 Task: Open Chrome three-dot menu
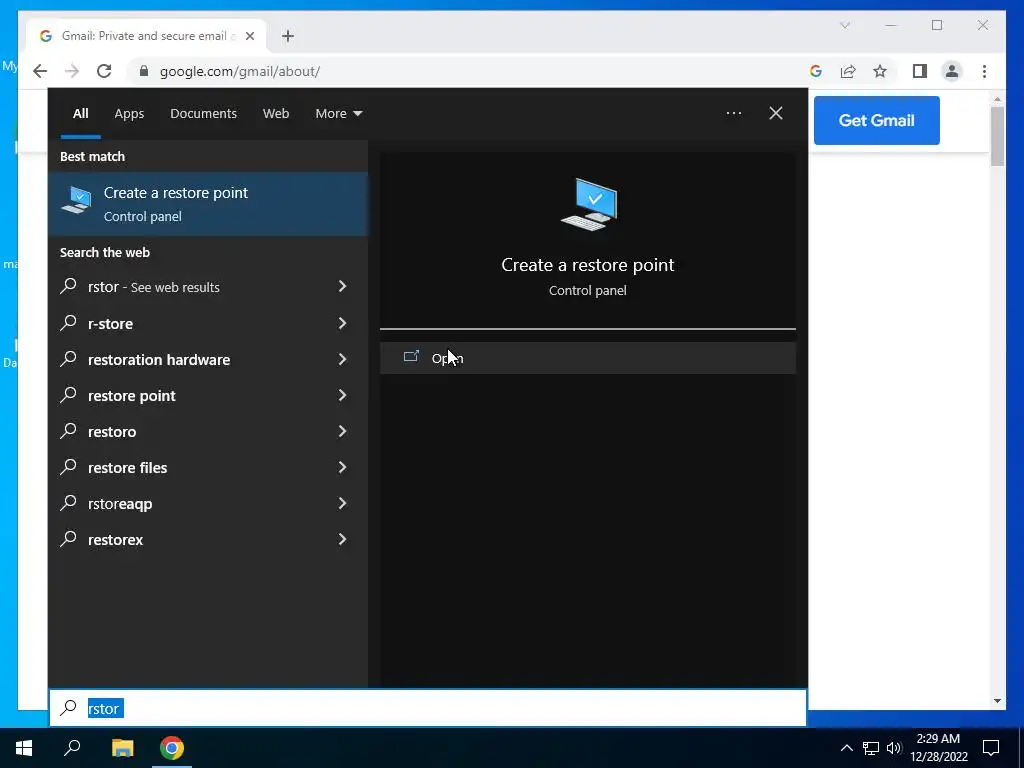[x=985, y=71]
